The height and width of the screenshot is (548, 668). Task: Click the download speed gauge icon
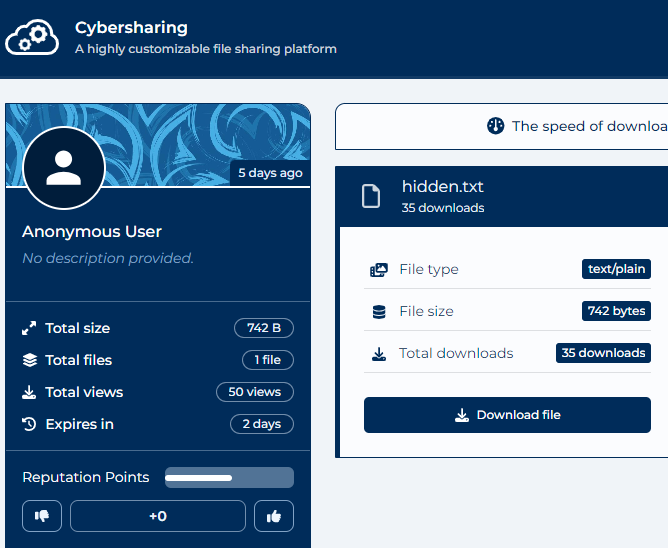click(496, 126)
